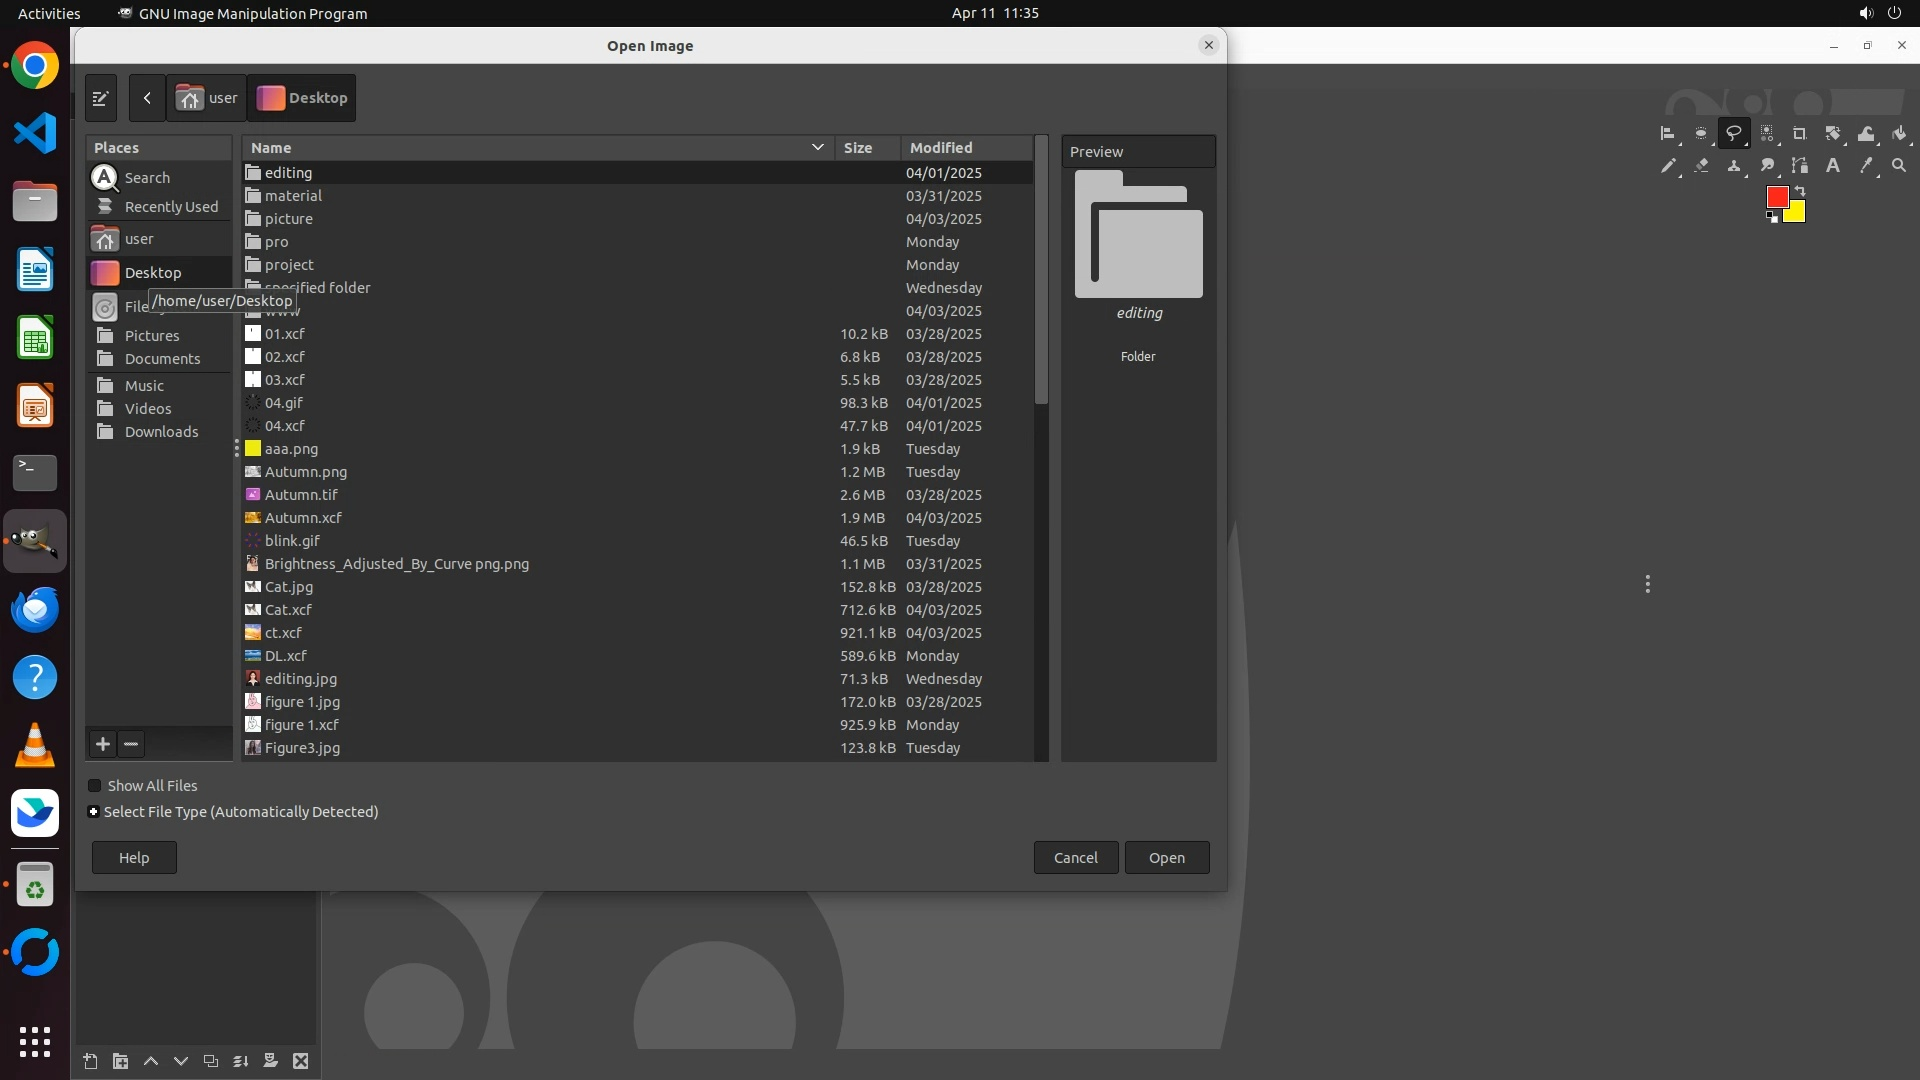Switch to the user path bar segment
The image size is (1920, 1080).
click(x=207, y=98)
